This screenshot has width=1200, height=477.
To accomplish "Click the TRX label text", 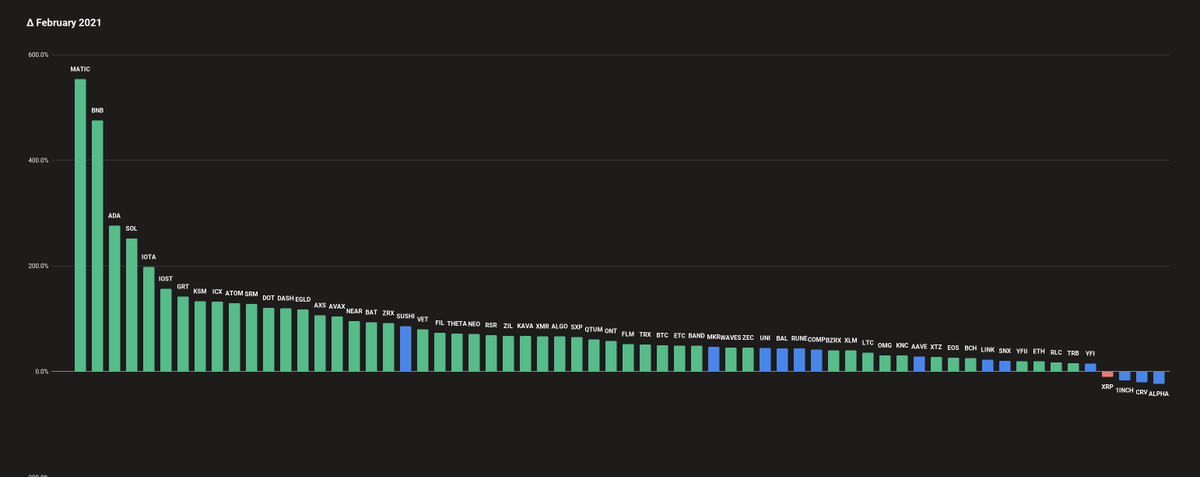I will 645,335.
